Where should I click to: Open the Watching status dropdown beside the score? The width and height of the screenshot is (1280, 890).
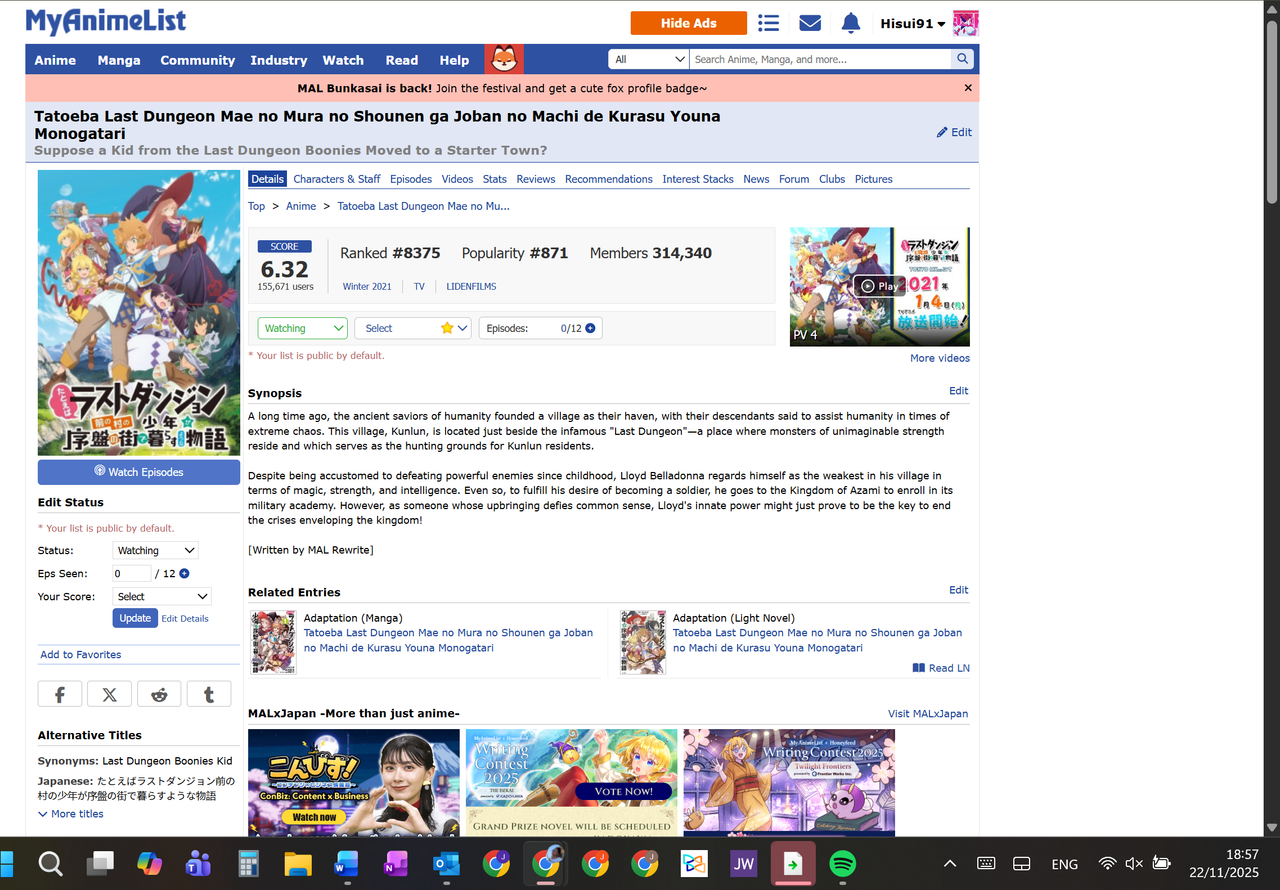point(302,328)
